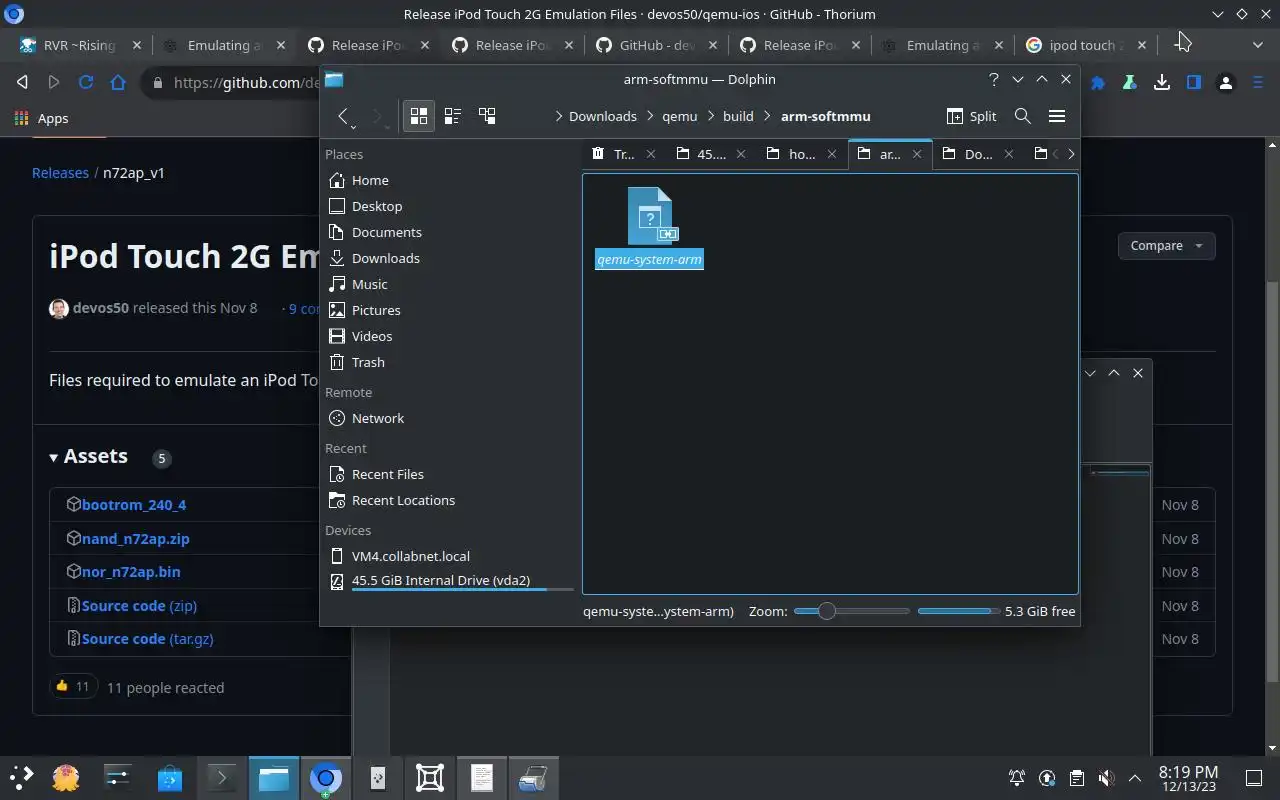Adjust the Dolphin zoom slider
1280x800 pixels.
click(x=851, y=611)
